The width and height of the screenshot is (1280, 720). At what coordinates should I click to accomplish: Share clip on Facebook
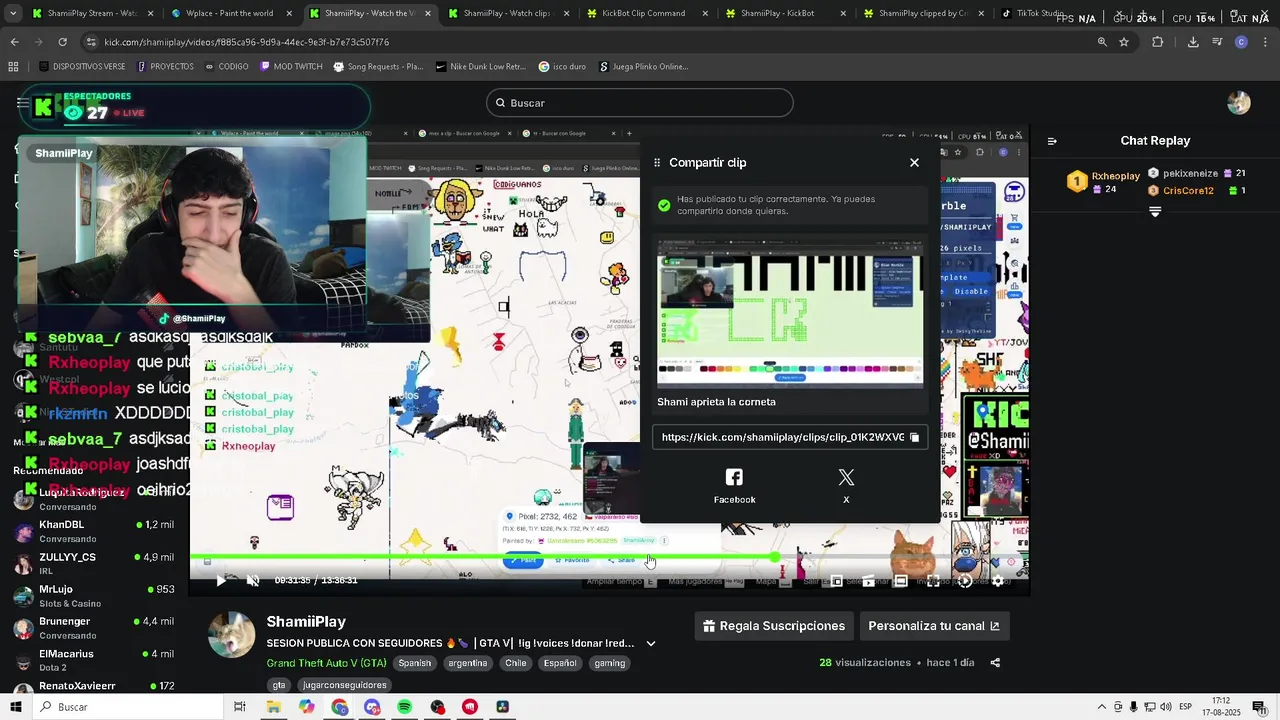(734, 486)
